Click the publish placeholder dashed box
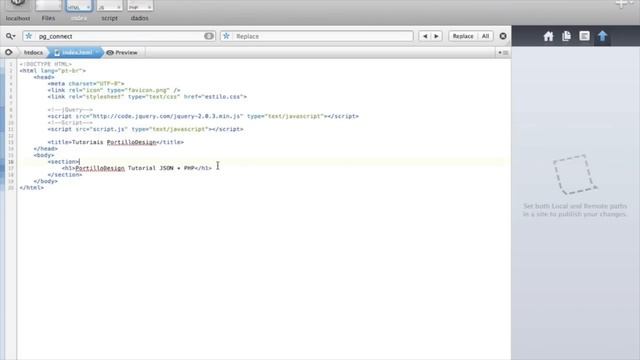The width and height of the screenshot is (640, 360). 575,174
